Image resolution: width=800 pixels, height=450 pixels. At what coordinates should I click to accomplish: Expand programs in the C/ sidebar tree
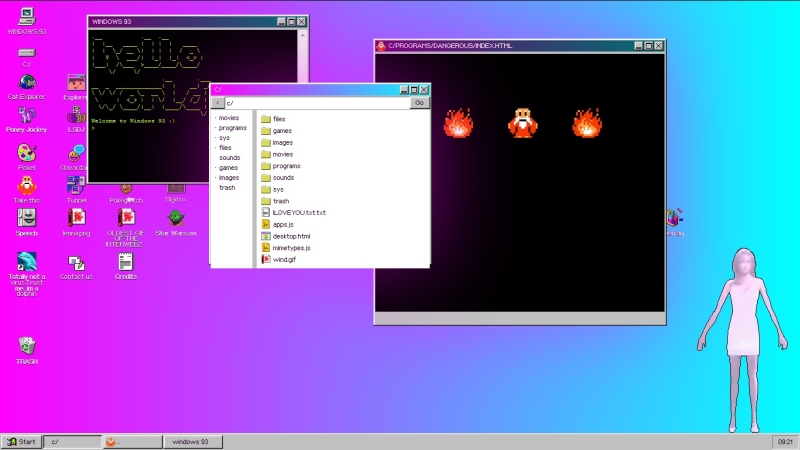click(x=233, y=128)
